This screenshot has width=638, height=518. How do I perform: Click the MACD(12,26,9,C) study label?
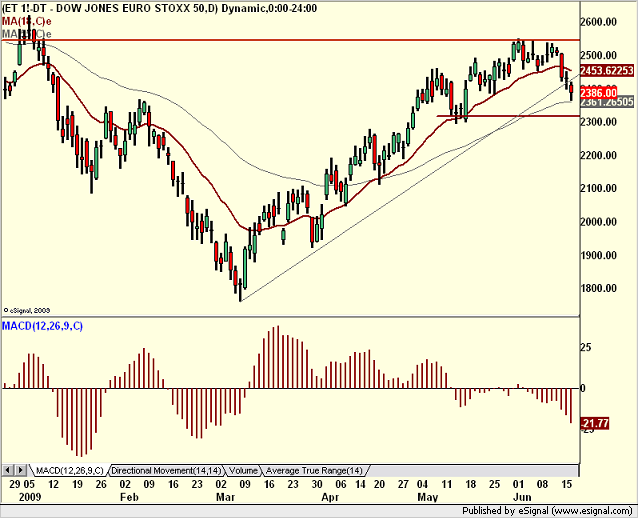click(x=42, y=326)
